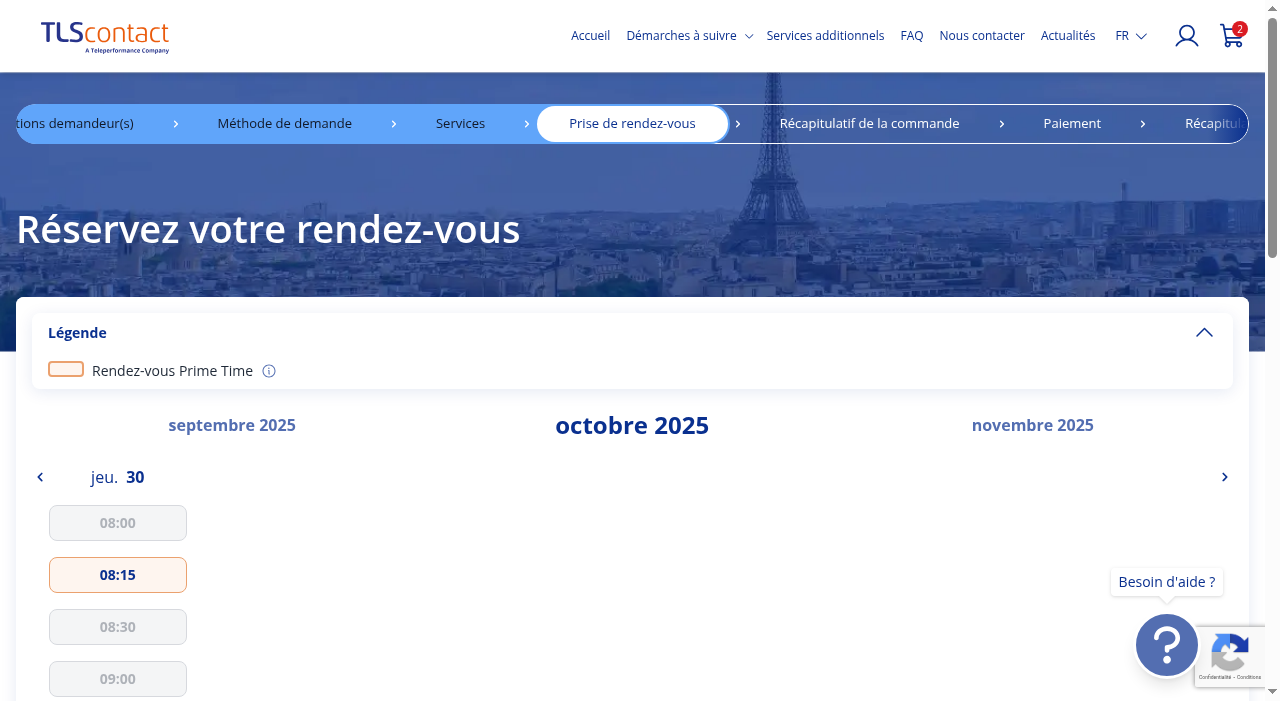Choose the 08:15 Prime Time slot
Image resolution: width=1280 pixels, height=701 pixels.
[x=118, y=575]
